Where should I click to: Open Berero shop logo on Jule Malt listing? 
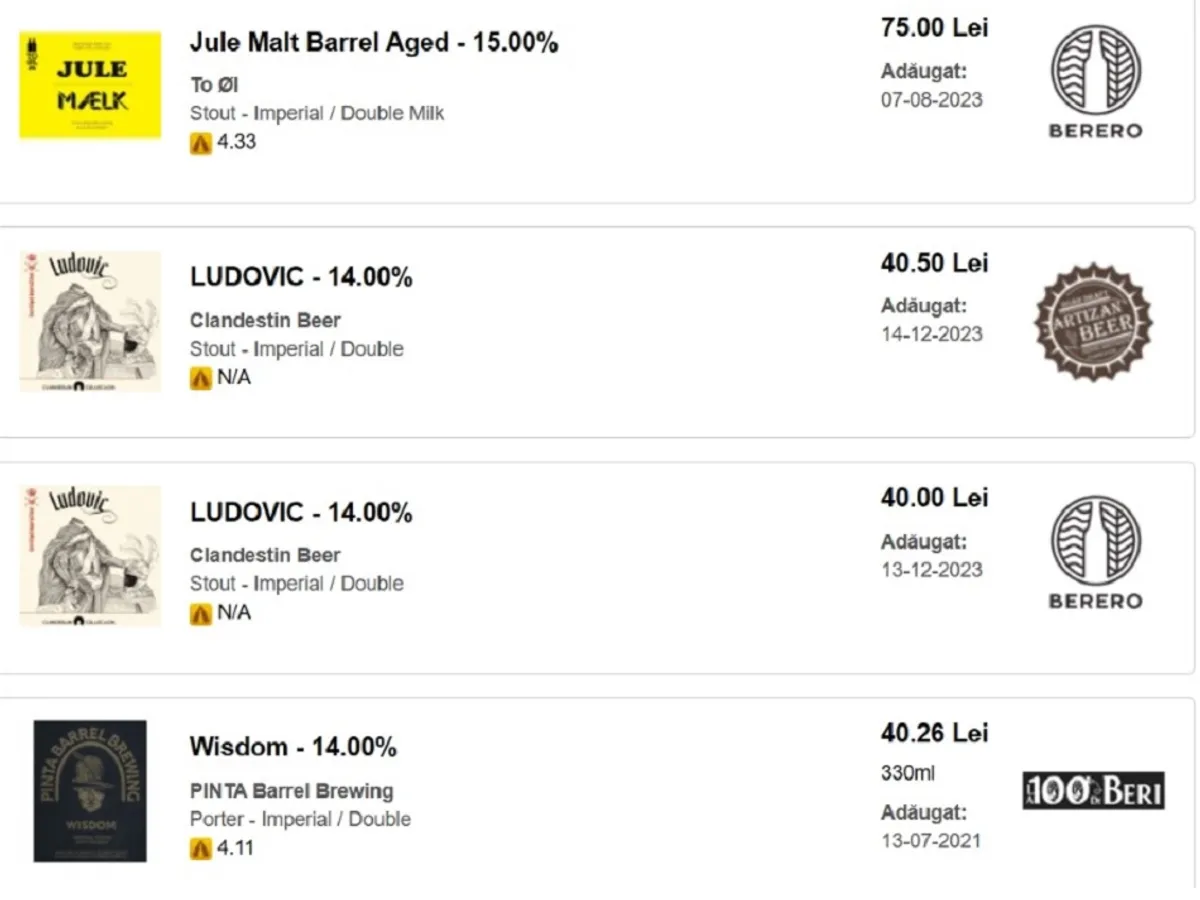1095,82
